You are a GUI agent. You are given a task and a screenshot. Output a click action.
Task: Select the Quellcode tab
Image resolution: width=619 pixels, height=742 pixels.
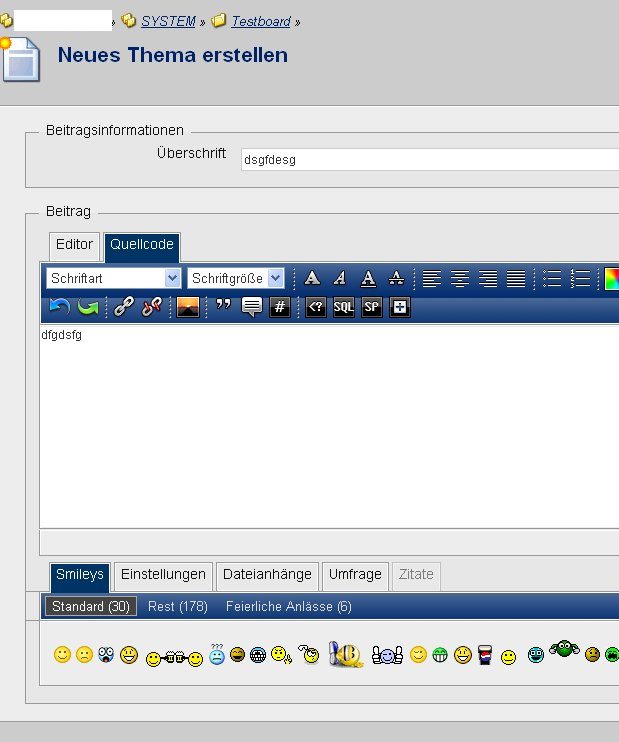point(142,246)
